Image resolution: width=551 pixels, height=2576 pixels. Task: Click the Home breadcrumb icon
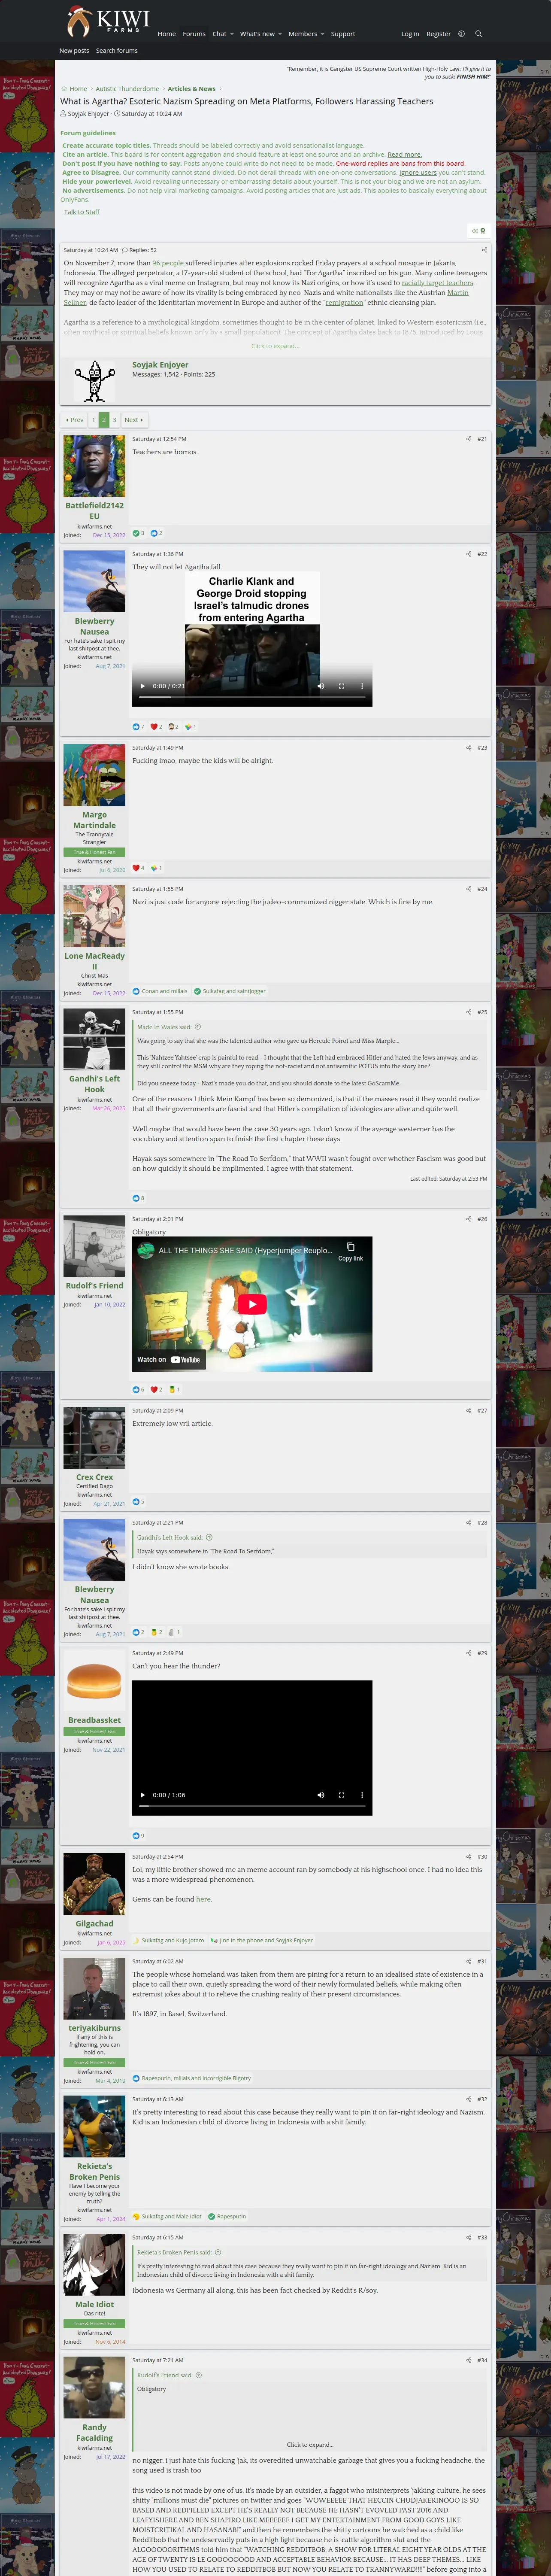pos(64,89)
